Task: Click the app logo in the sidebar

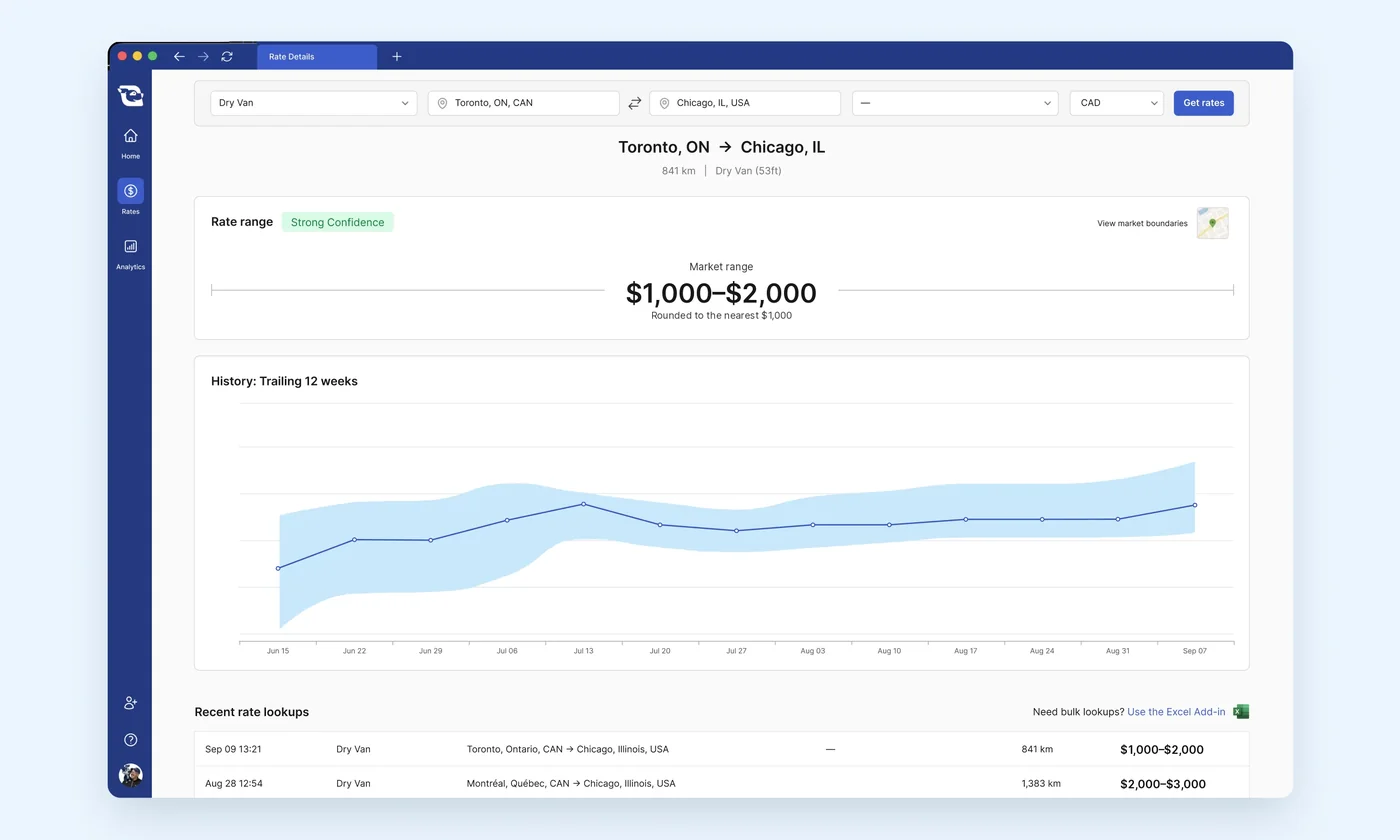Action: [x=130, y=95]
